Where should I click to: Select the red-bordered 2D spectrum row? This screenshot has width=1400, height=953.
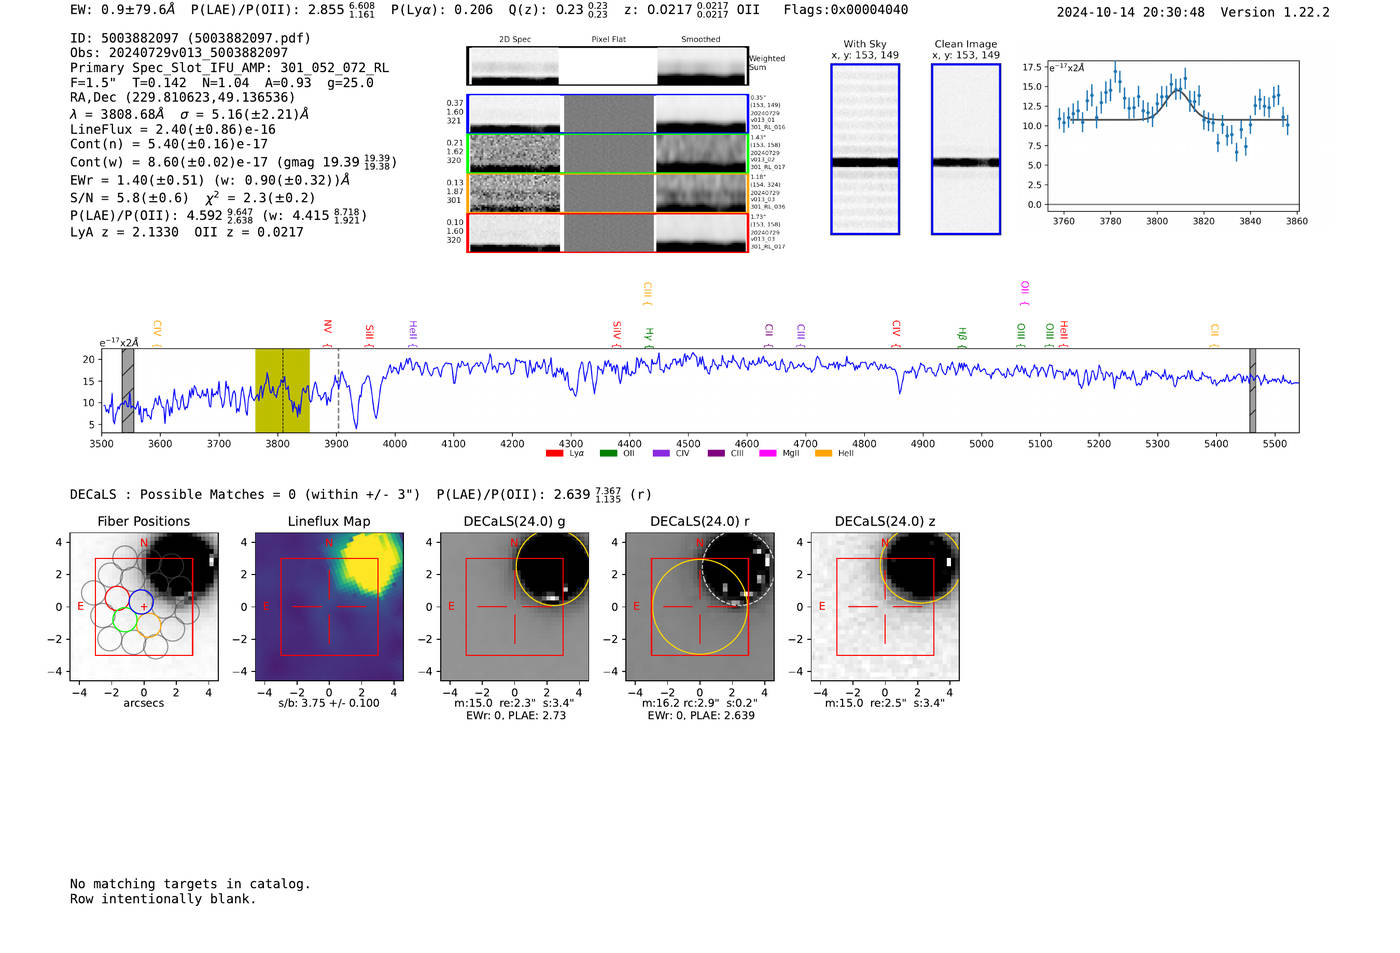pyautogui.click(x=608, y=233)
